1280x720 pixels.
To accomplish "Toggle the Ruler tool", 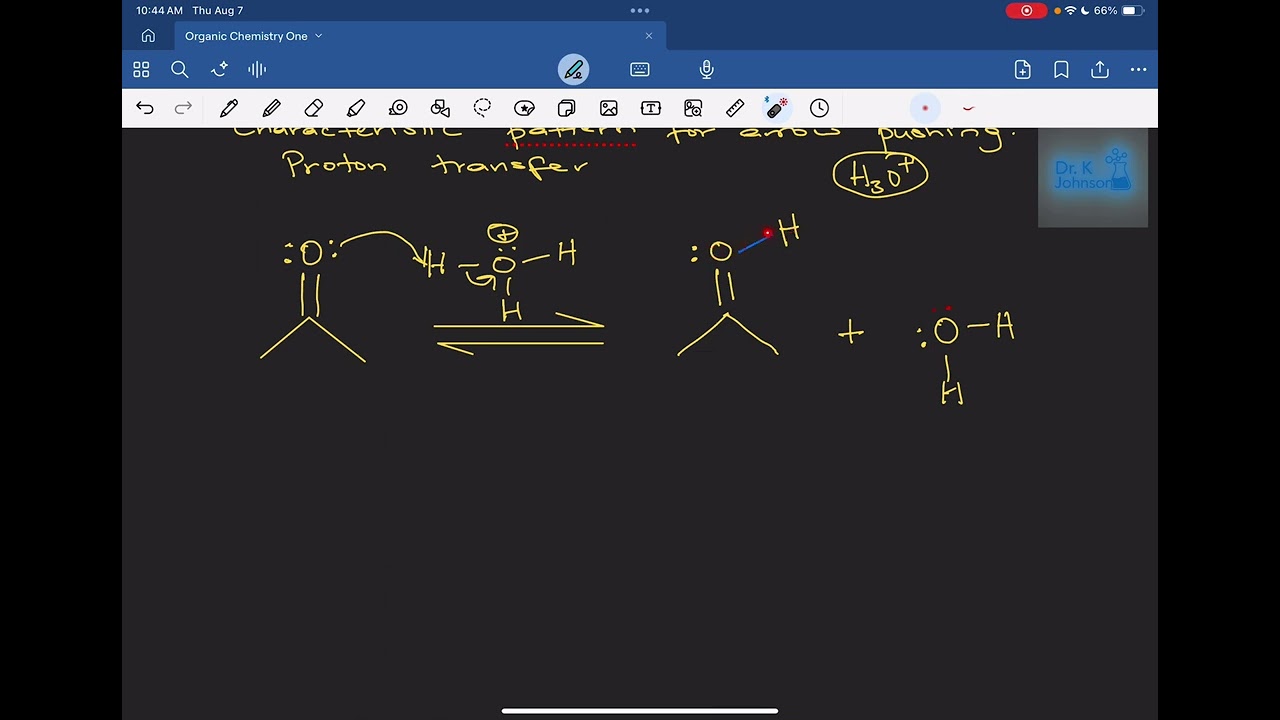I will pyautogui.click(x=735, y=108).
